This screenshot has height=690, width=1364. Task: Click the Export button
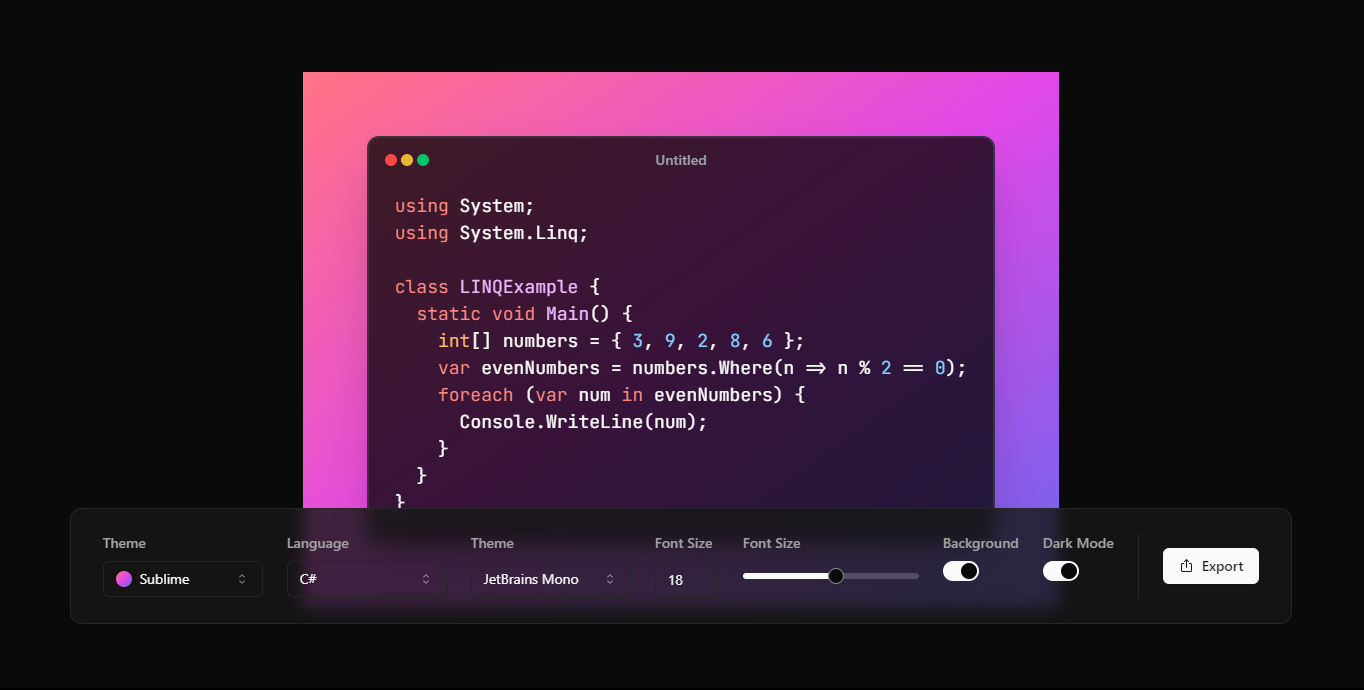1210,565
